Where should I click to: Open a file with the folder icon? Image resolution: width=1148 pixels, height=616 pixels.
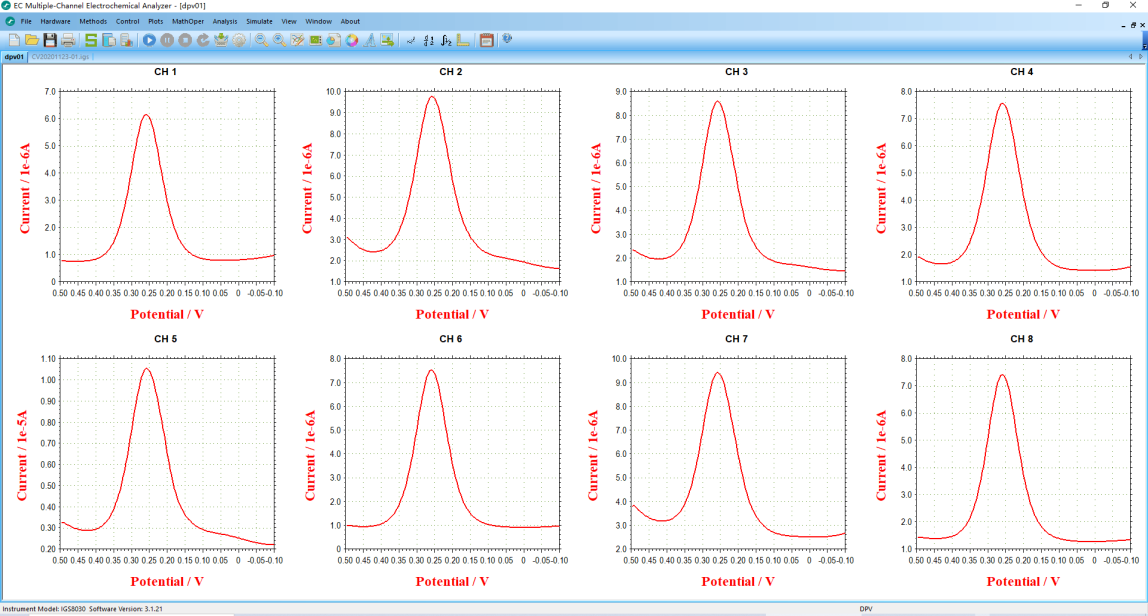(x=31, y=40)
